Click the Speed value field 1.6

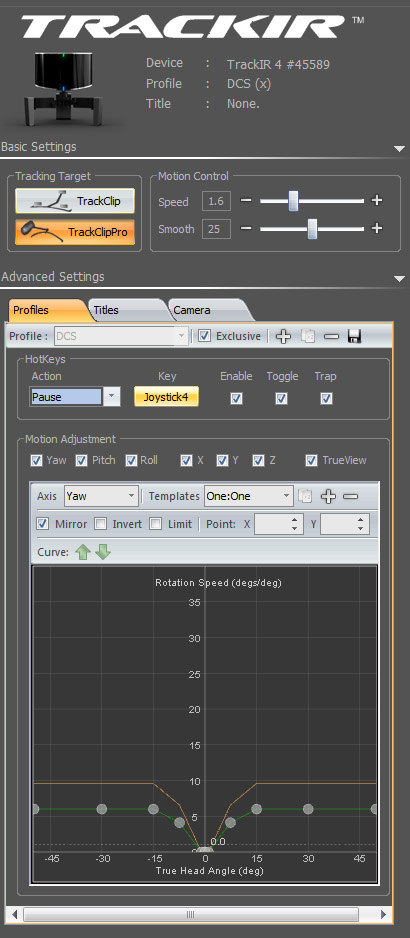[x=216, y=202]
